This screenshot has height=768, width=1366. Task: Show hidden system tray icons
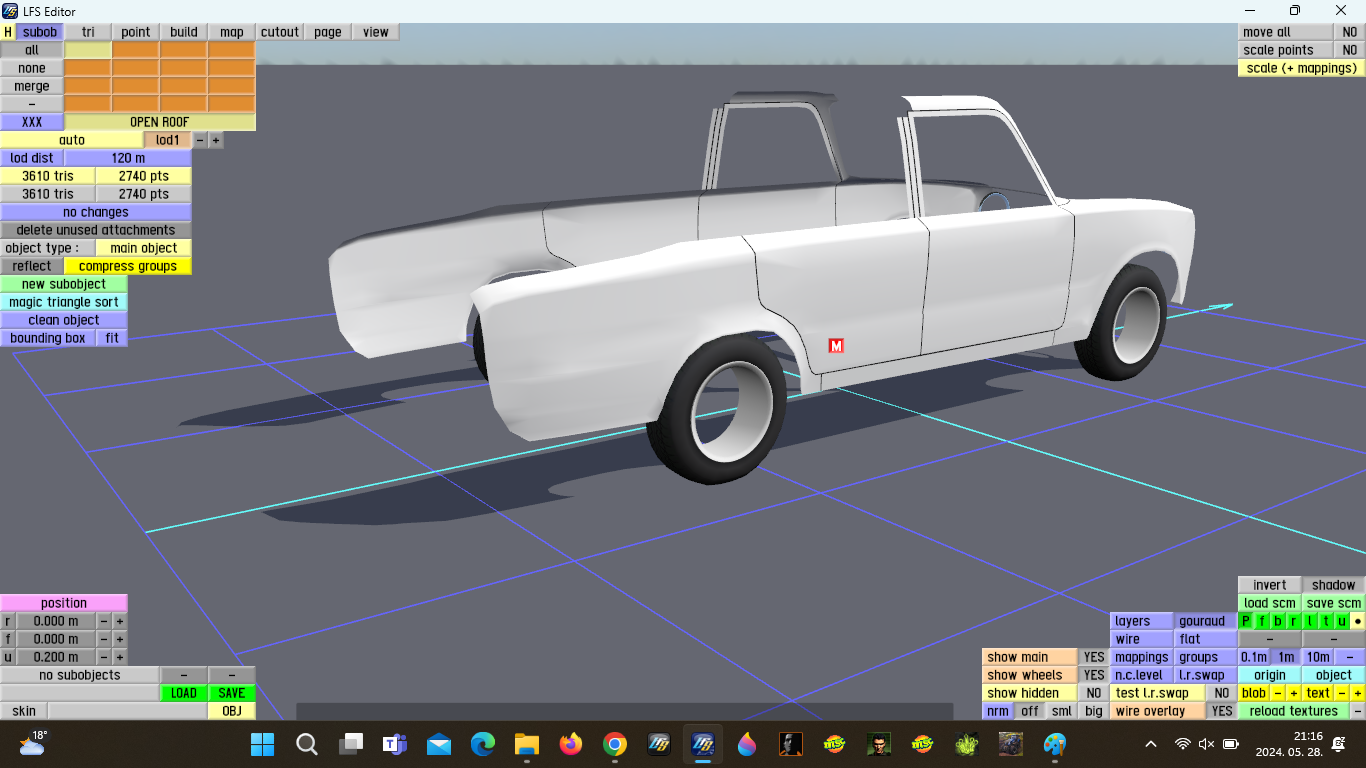[x=1151, y=744]
